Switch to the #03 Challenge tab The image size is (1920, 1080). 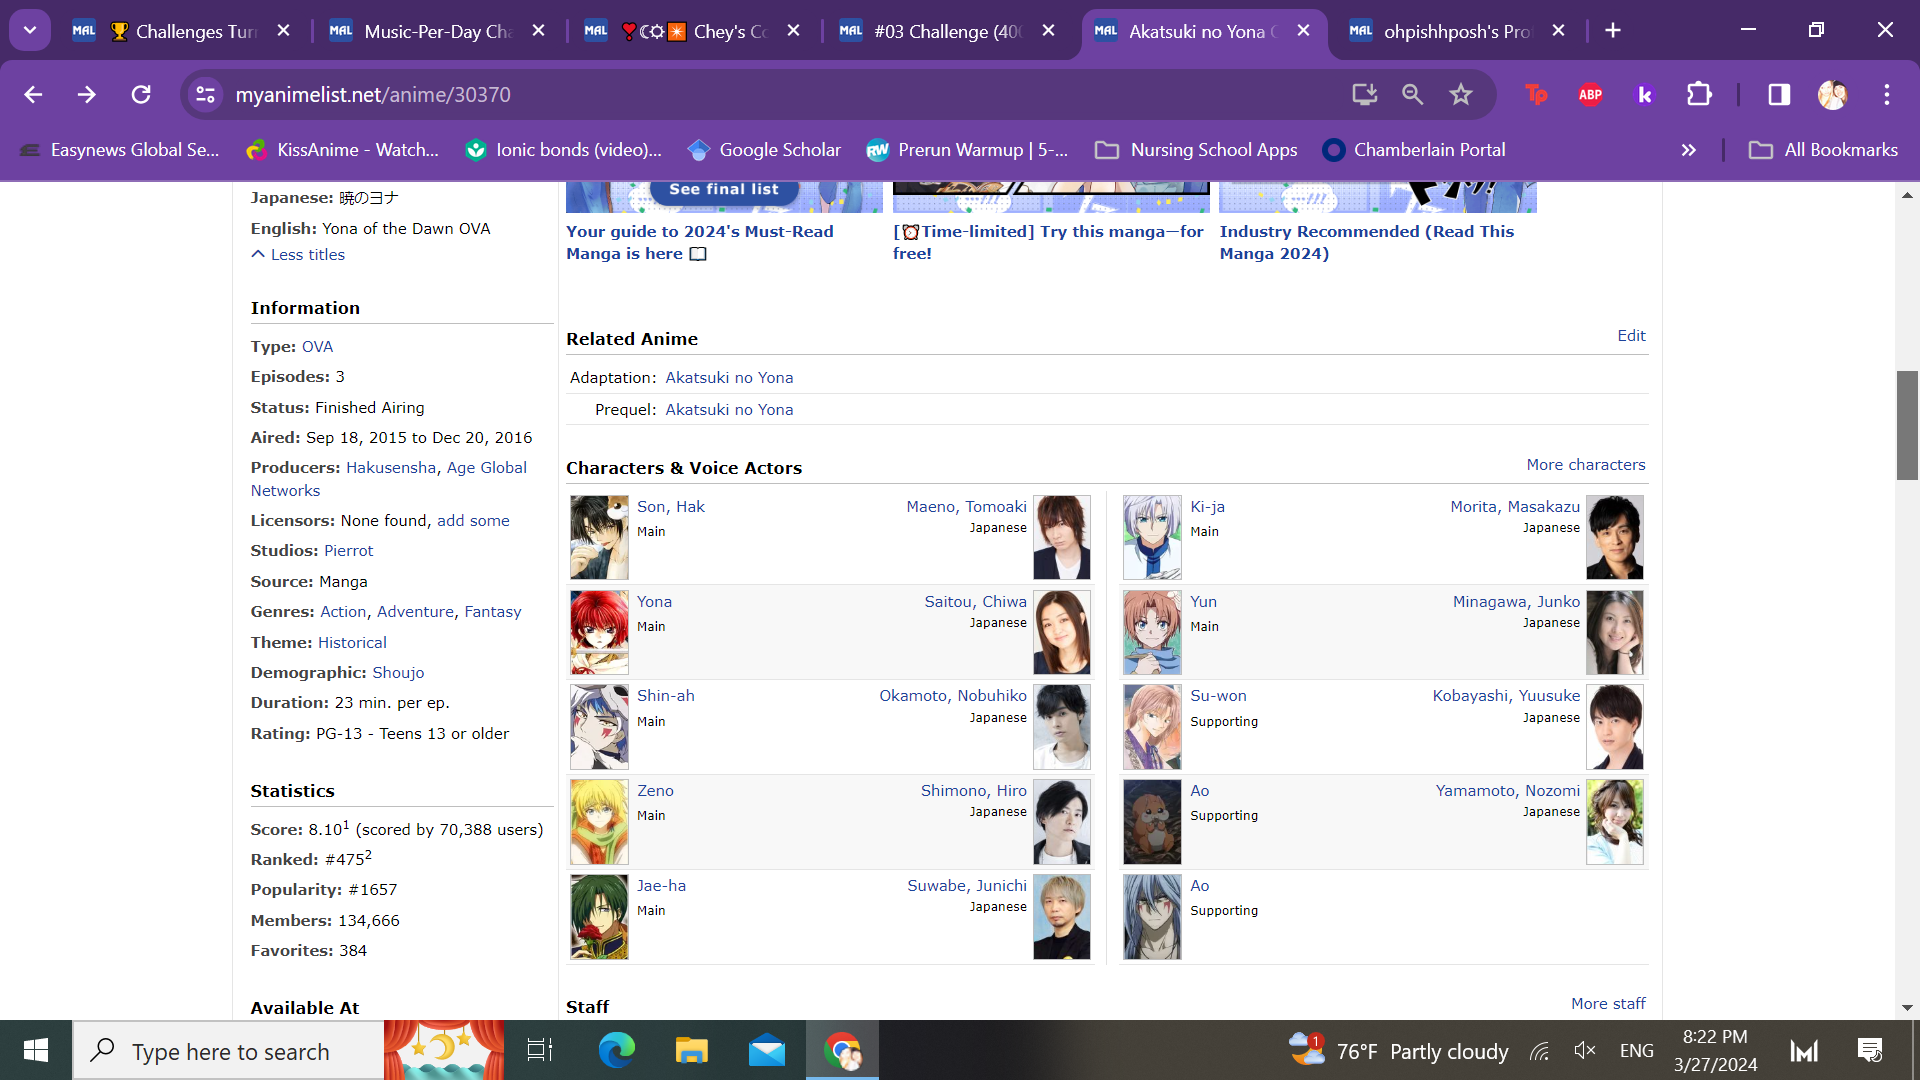click(x=947, y=31)
